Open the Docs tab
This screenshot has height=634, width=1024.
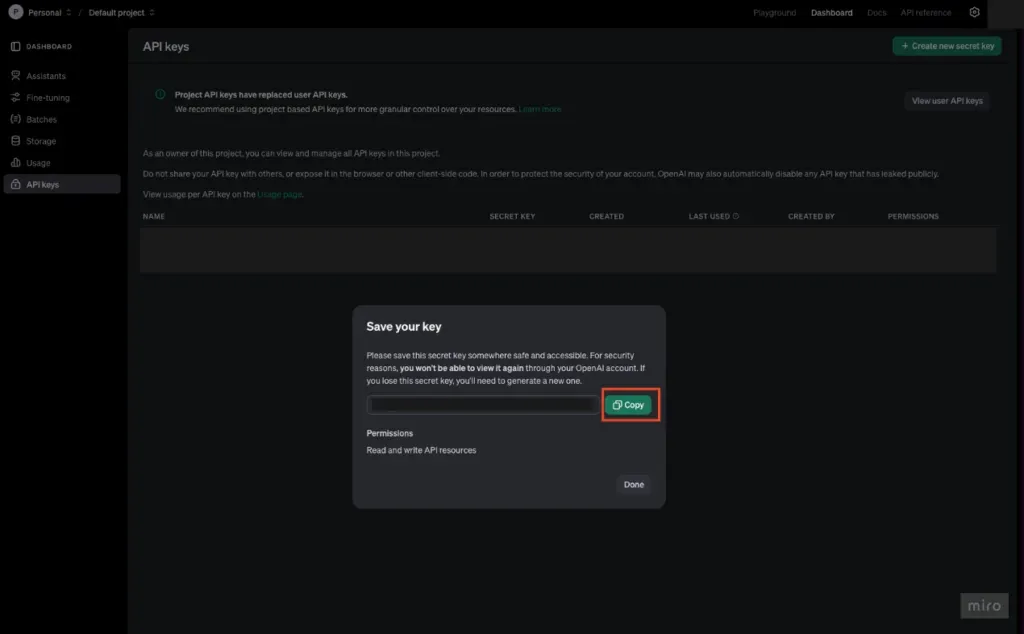tap(876, 13)
